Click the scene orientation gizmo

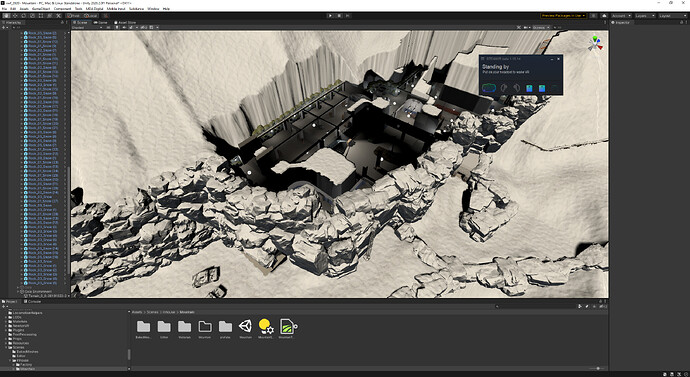(x=595, y=43)
